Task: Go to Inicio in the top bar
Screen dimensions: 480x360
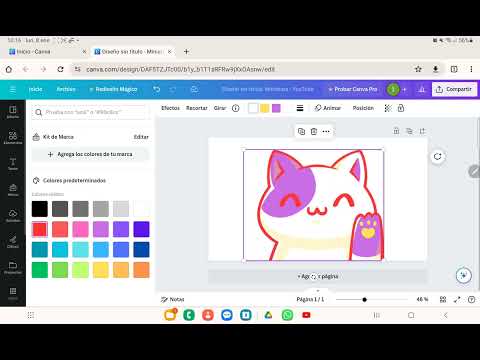Action: click(x=35, y=89)
